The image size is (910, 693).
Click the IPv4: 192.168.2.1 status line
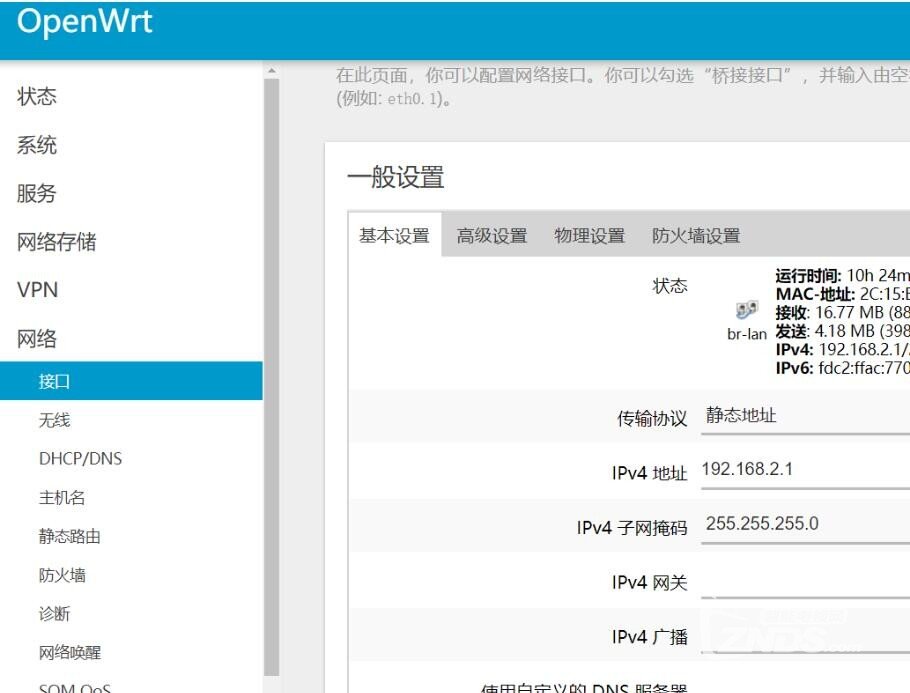tap(842, 349)
